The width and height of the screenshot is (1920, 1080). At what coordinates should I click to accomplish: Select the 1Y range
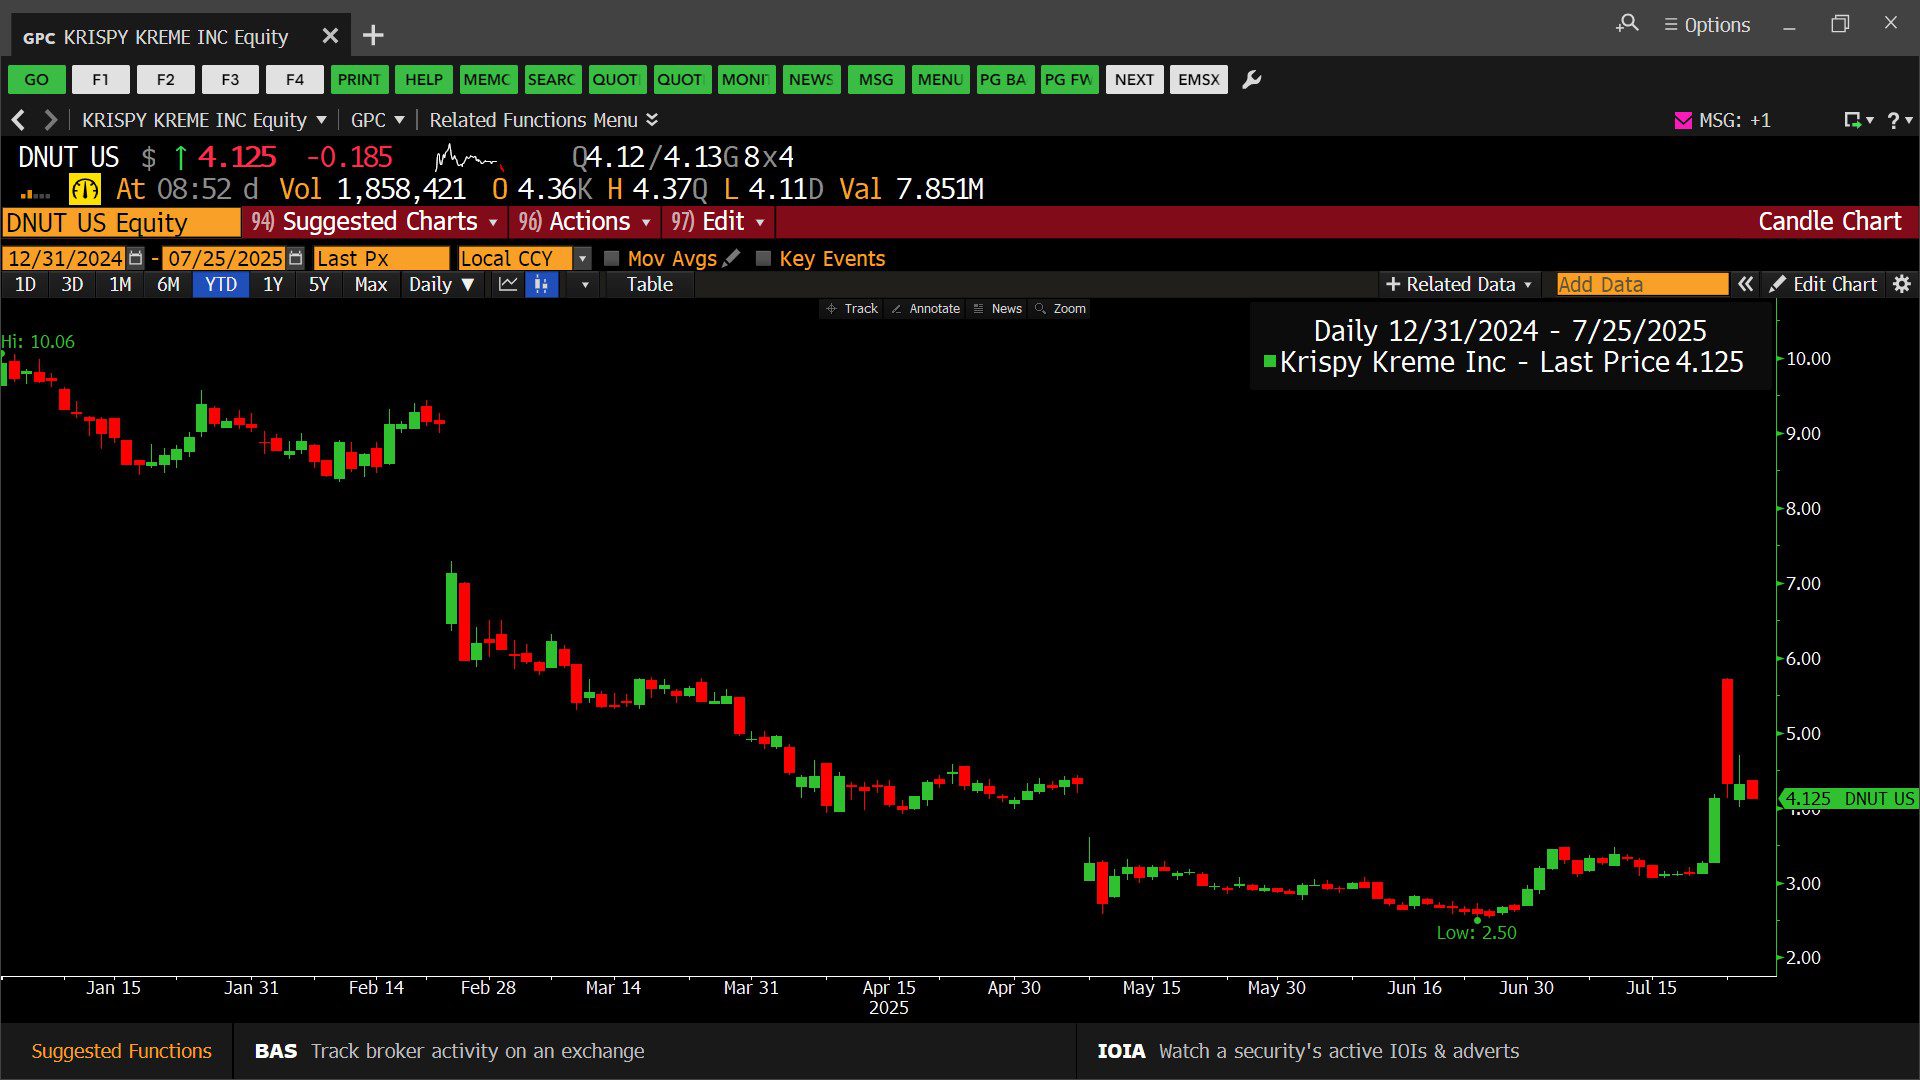coord(273,285)
